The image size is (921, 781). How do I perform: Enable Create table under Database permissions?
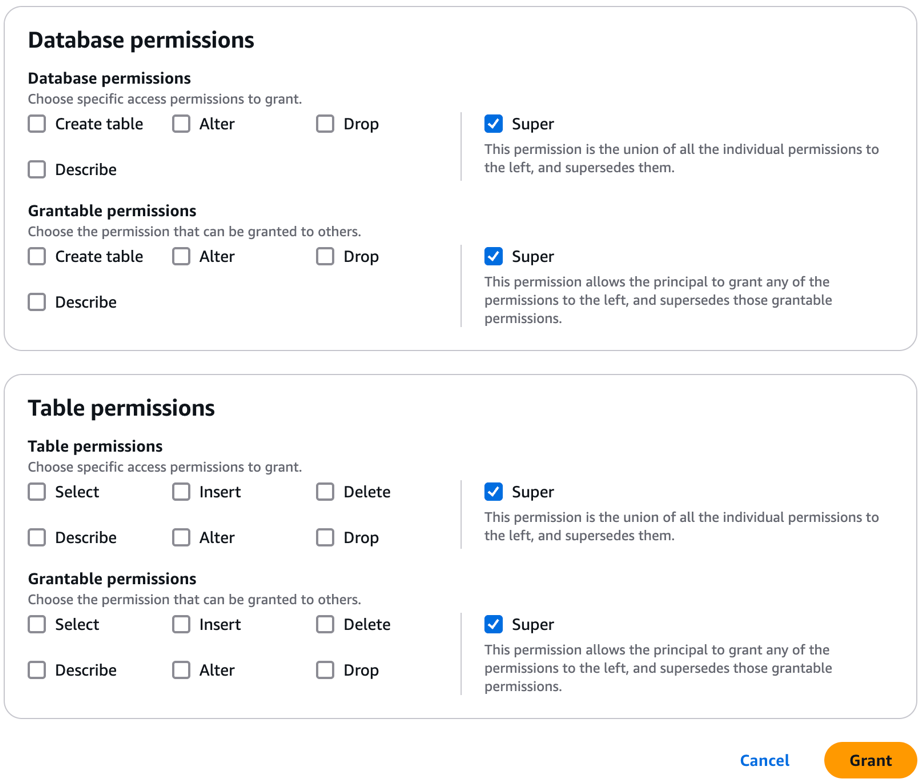point(37,124)
